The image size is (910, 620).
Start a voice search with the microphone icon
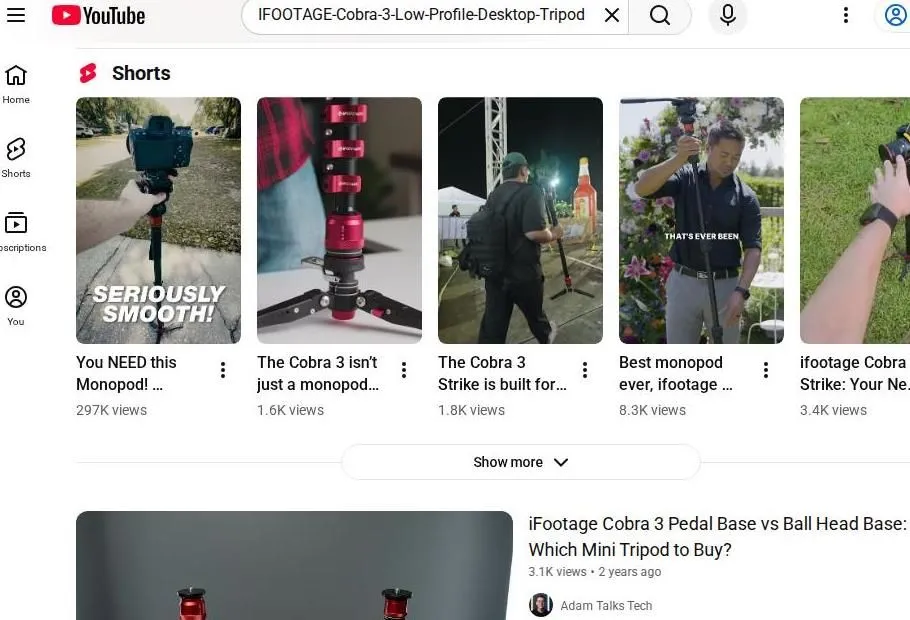pyautogui.click(x=727, y=15)
